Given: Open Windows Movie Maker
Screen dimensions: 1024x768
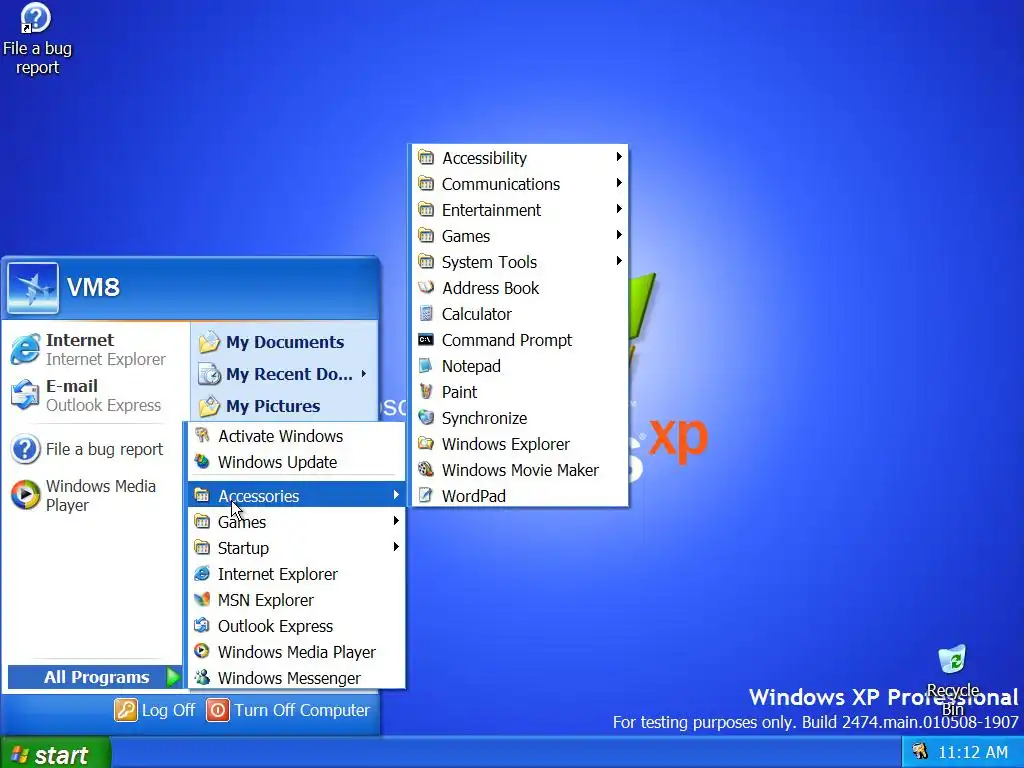Looking at the screenshot, I should pos(520,470).
